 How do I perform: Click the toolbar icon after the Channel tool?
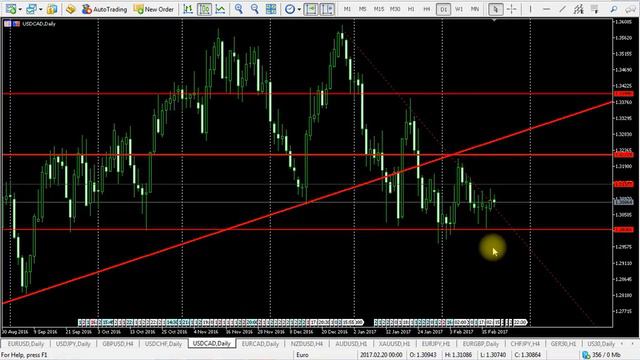coord(595,9)
